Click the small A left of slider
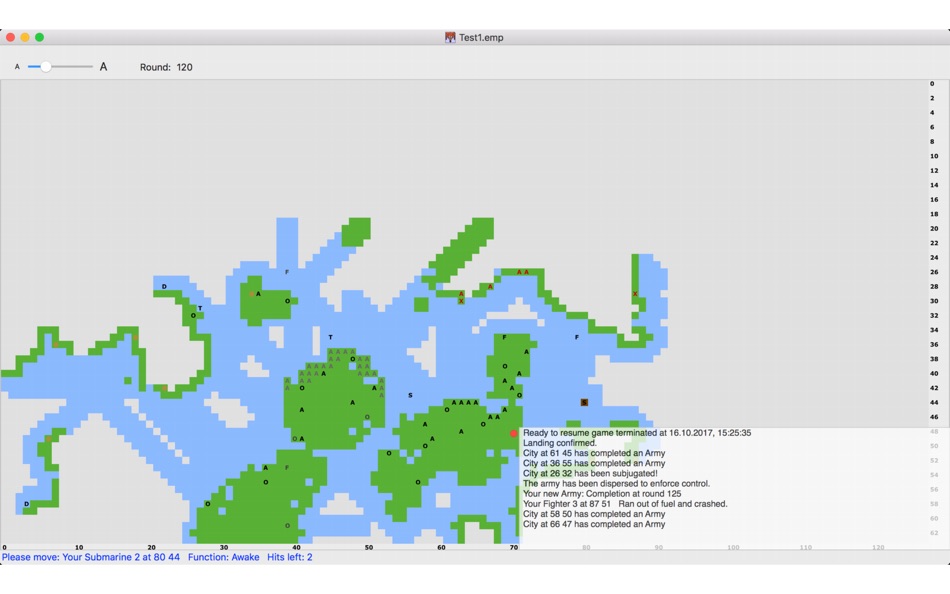Image resolution: width=950 pixels, height=594 pixels. [x=17, y=67]
